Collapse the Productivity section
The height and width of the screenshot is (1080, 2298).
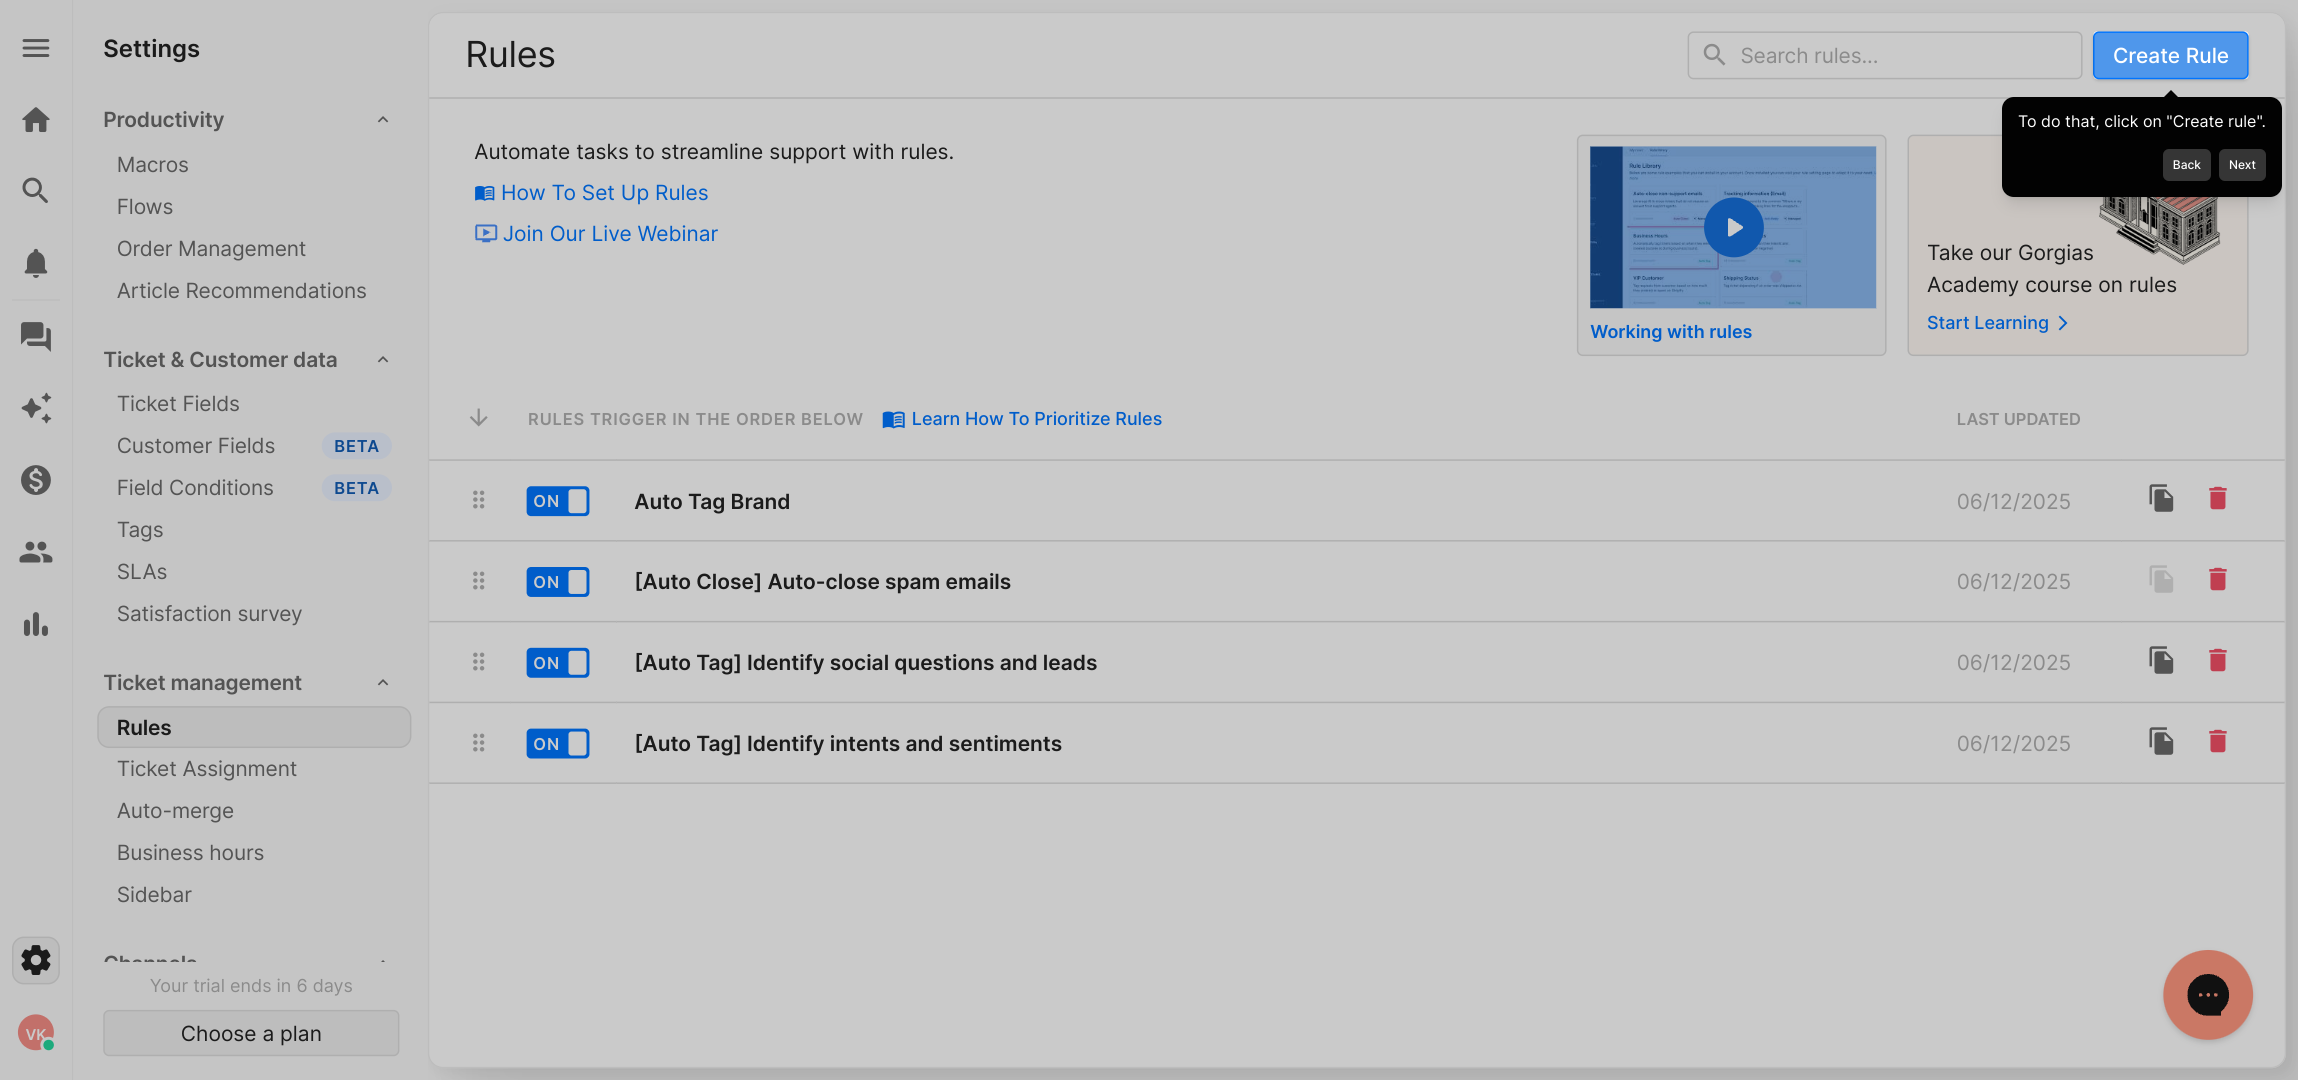382,120
